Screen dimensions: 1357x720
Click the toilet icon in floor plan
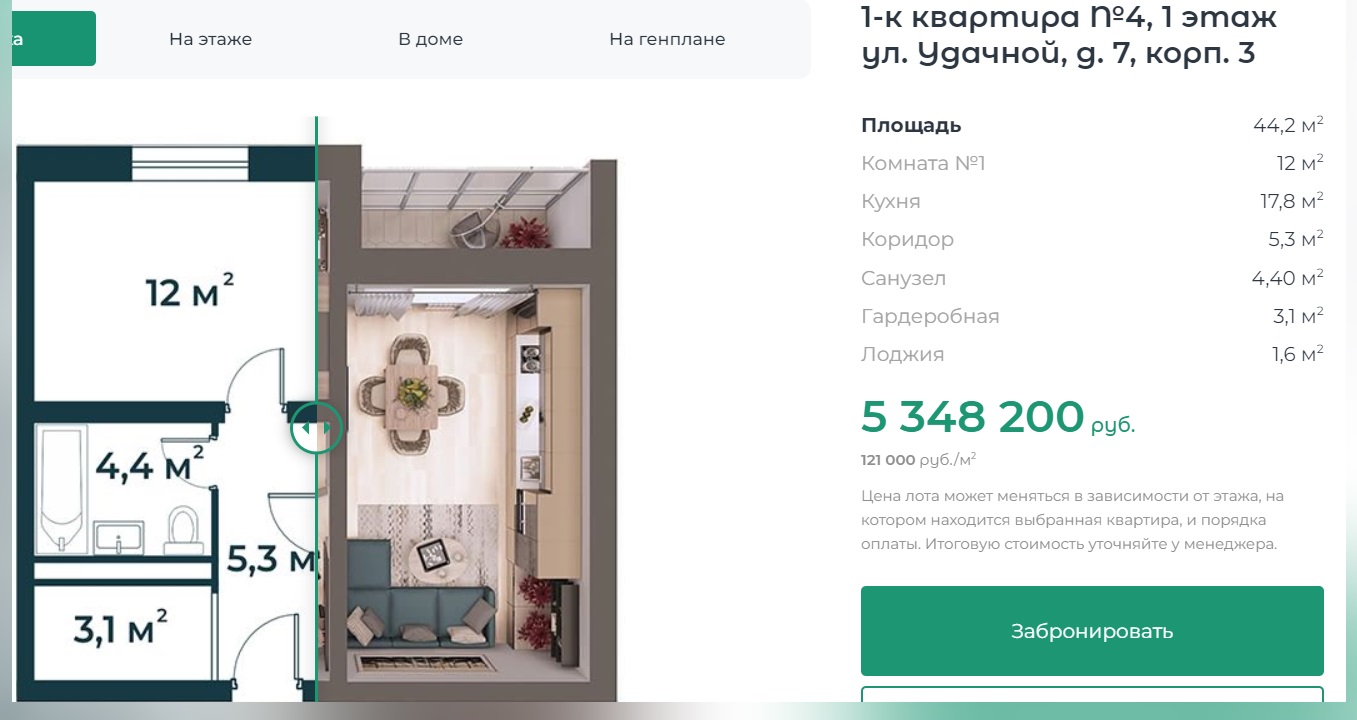coord(183,530)
